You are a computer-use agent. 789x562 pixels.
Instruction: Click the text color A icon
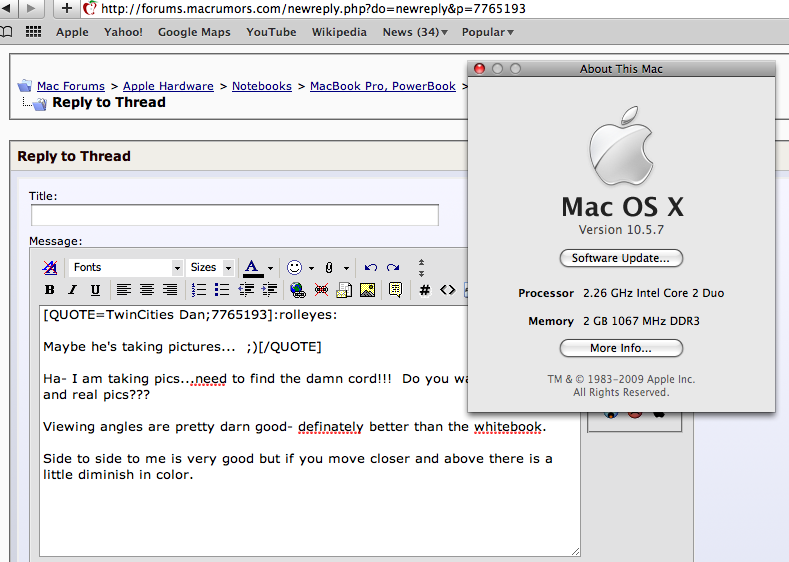(253, 268)
